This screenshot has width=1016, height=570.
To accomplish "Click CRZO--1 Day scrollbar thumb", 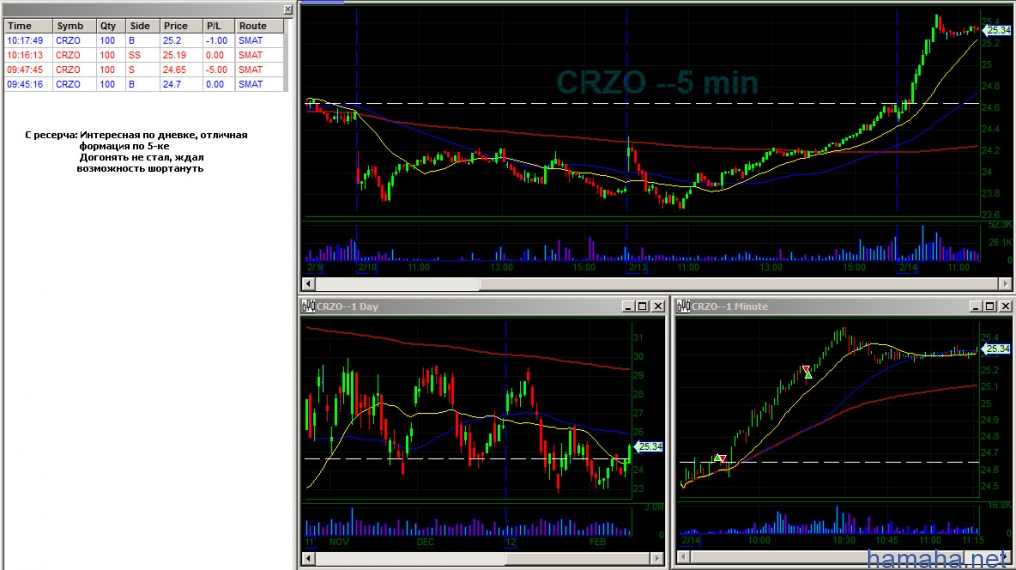I will [579, 558].
